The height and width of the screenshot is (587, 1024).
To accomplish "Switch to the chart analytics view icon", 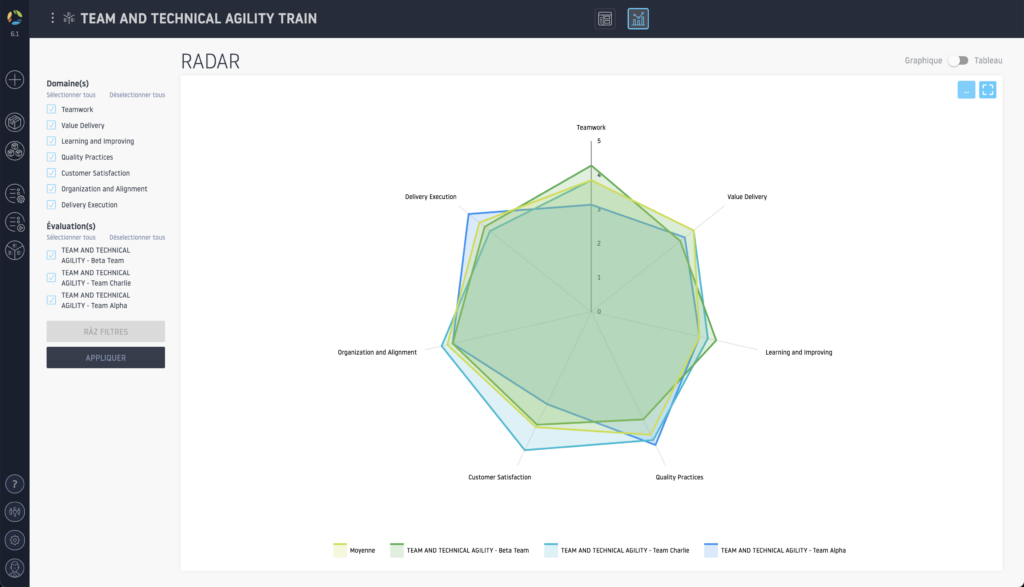I will 638,18.
